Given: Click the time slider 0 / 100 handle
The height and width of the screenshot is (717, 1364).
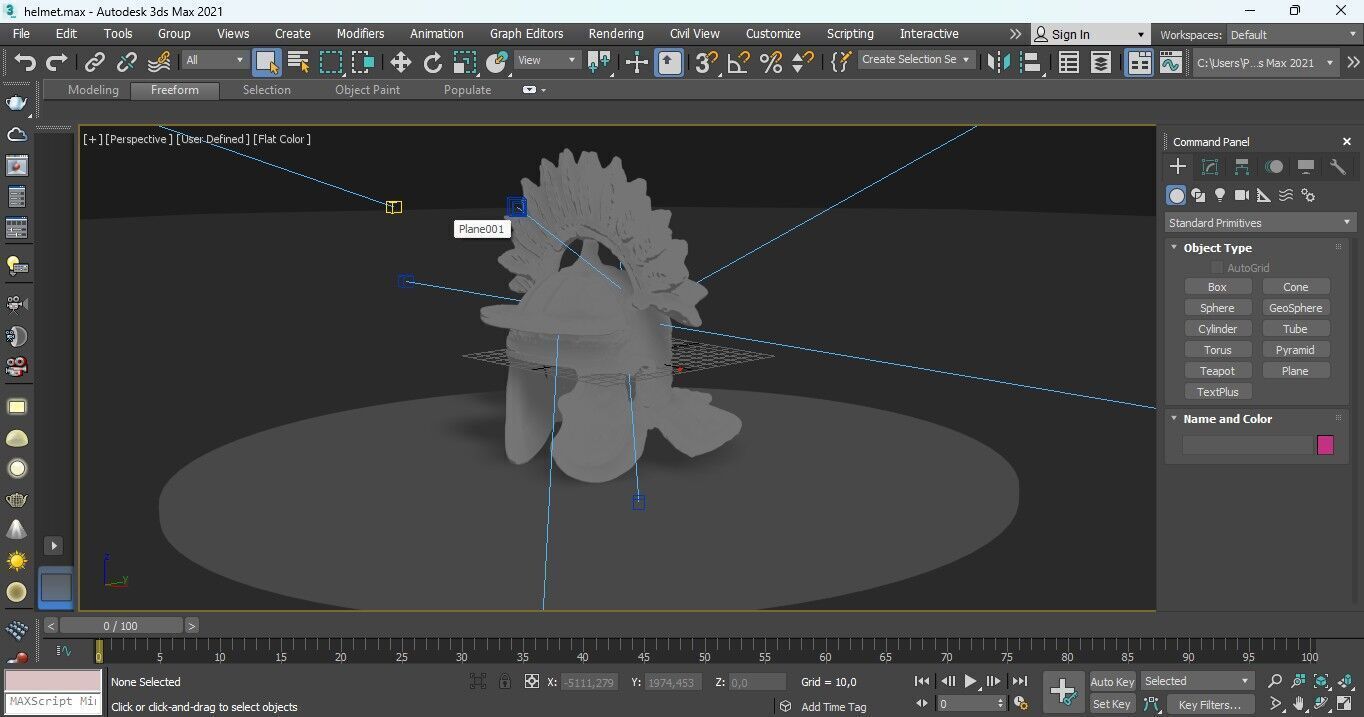Looking at the screenshot, I should coord(121,626).
